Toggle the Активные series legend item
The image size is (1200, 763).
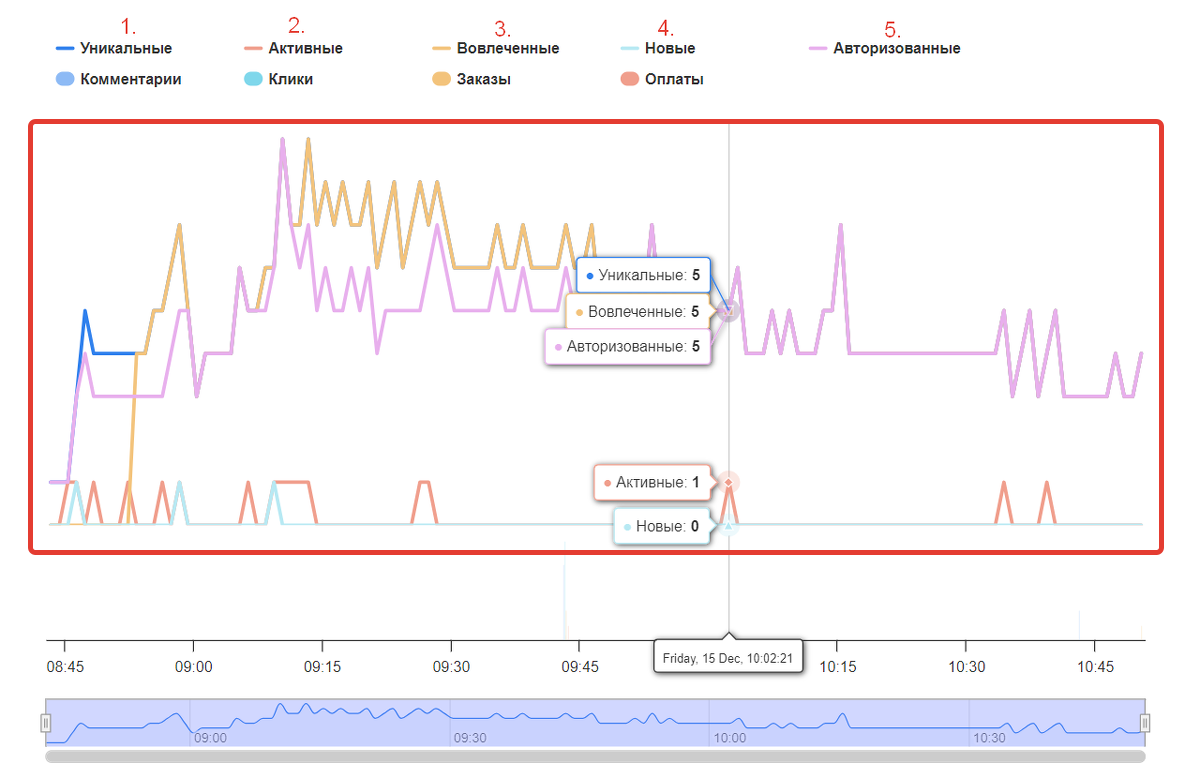tap(294, 48)
